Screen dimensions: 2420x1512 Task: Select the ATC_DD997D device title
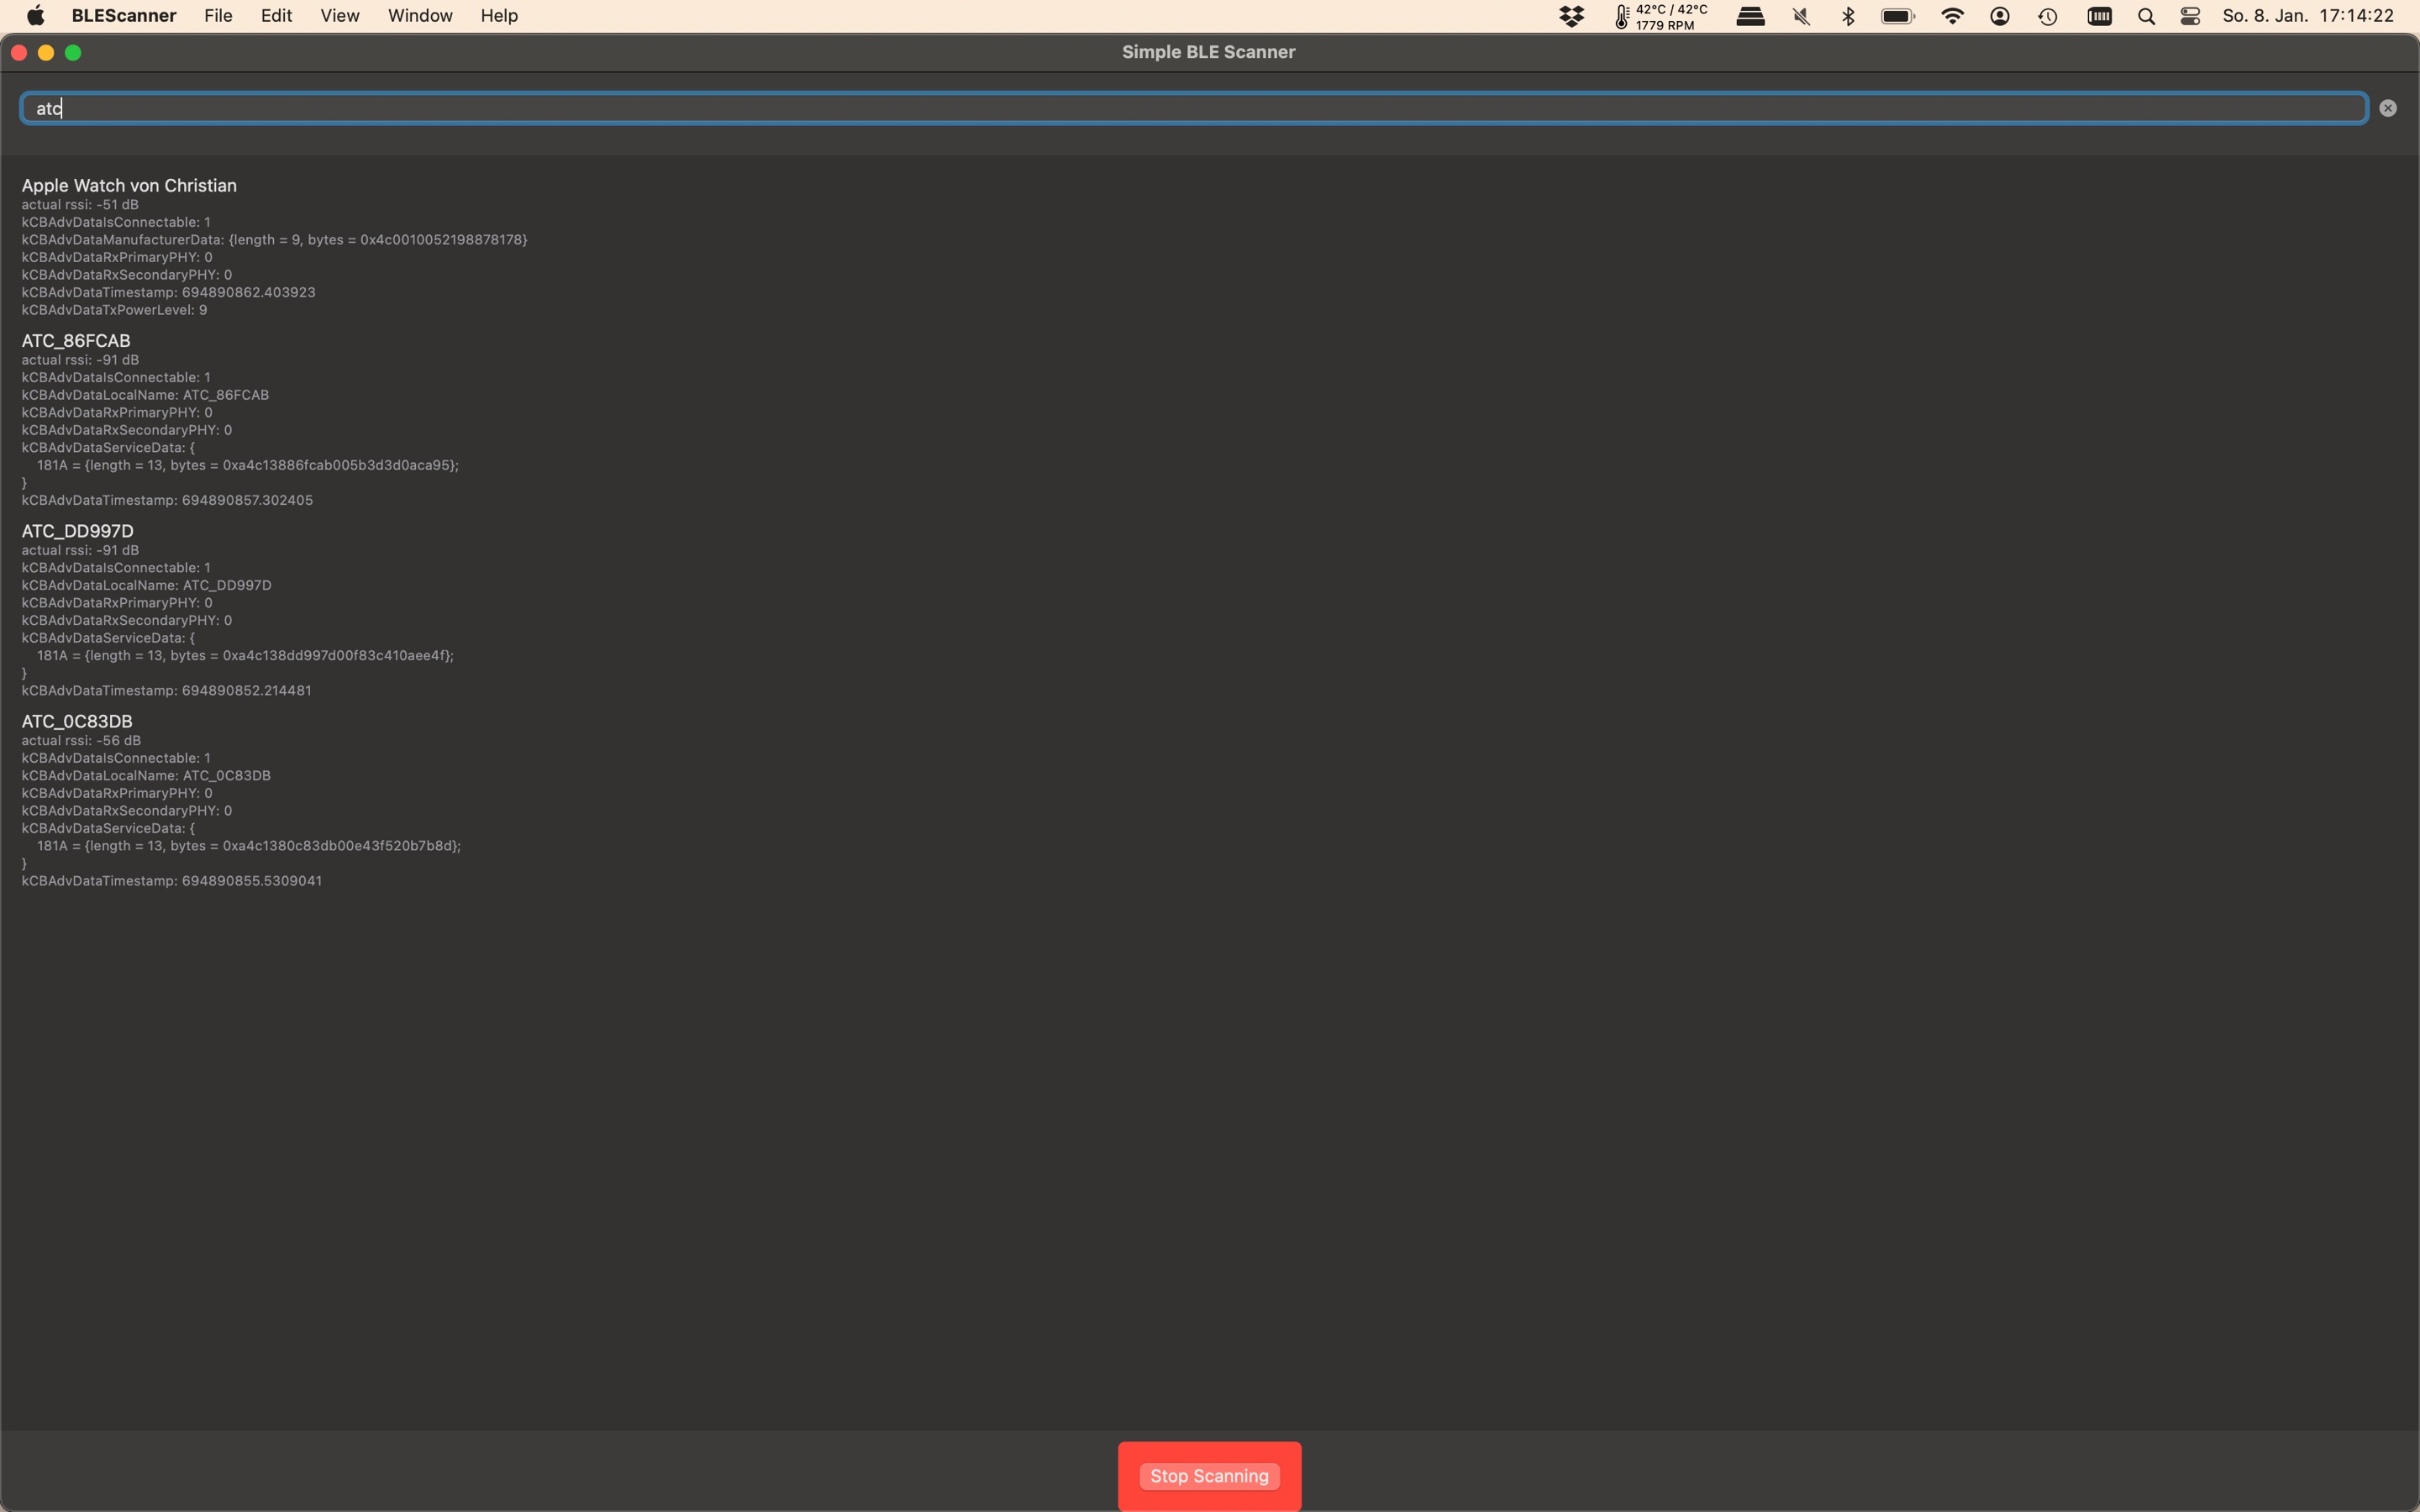[x=77, y=531]
